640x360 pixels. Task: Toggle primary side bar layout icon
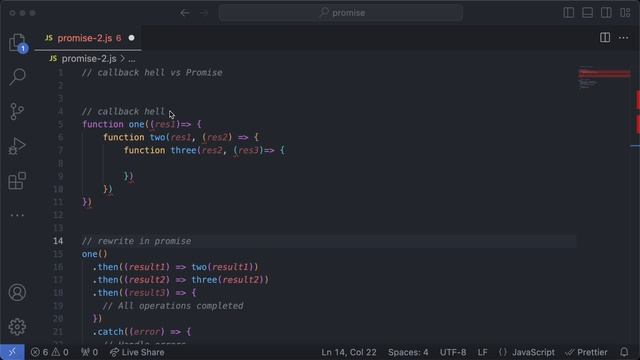(569, 13)
